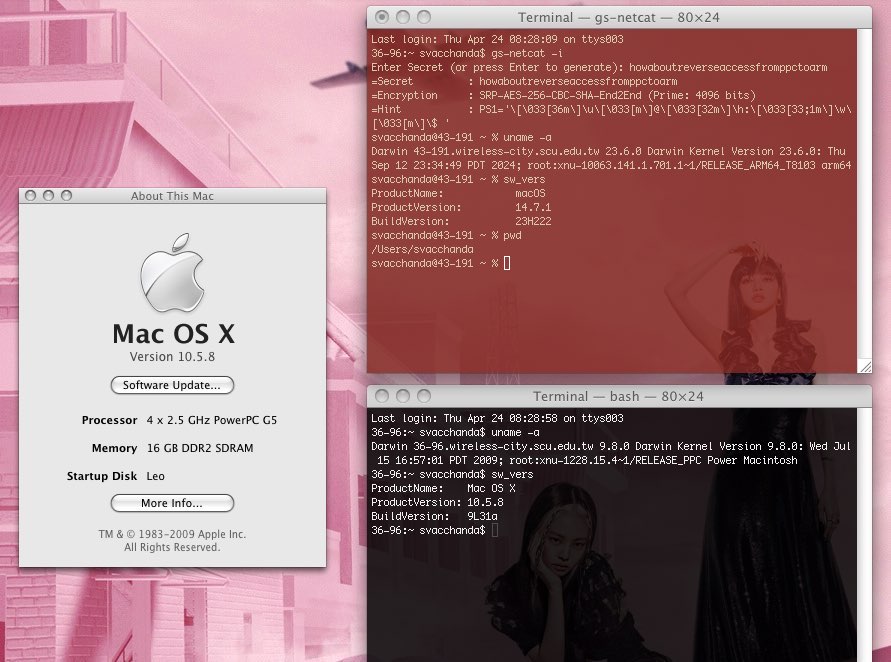Image resolution: width=891 pixels, height=662 pixels.
Task: Minimize the bash Terminal window
Action: (403, 396)
